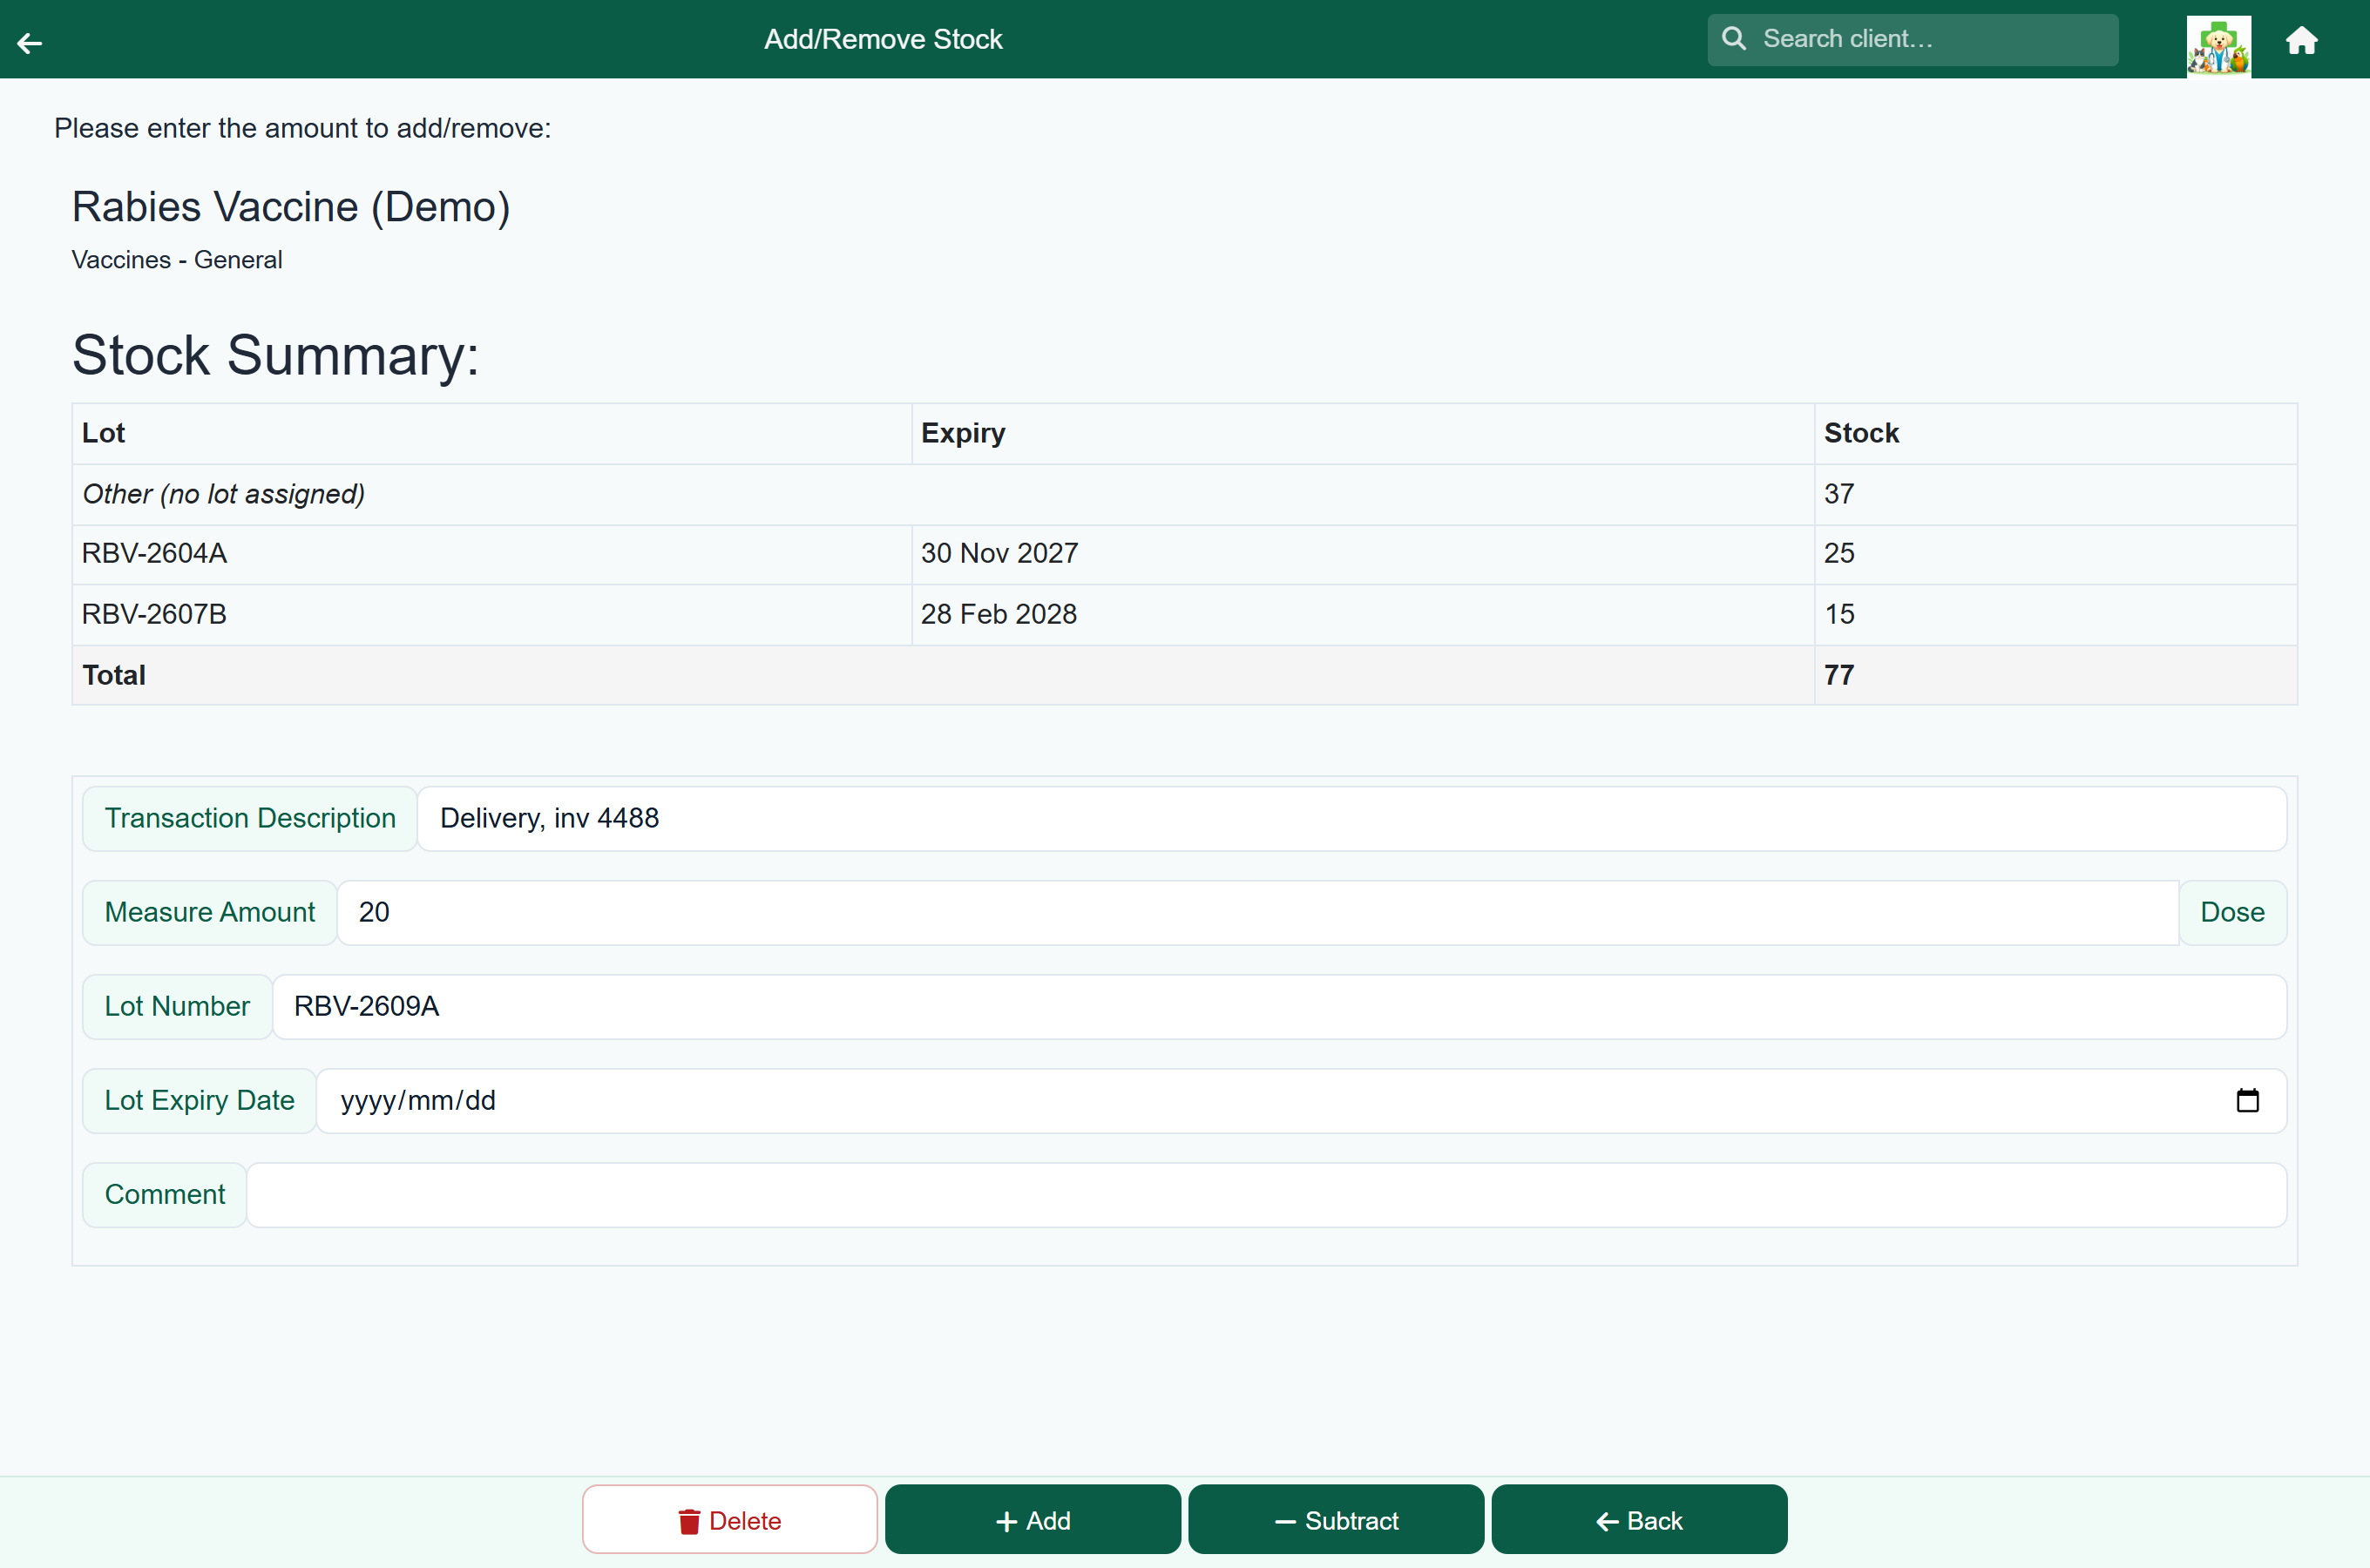
Task: Click the Rabies Vaccine (Demo) heading
Action: tap(291, 207)
